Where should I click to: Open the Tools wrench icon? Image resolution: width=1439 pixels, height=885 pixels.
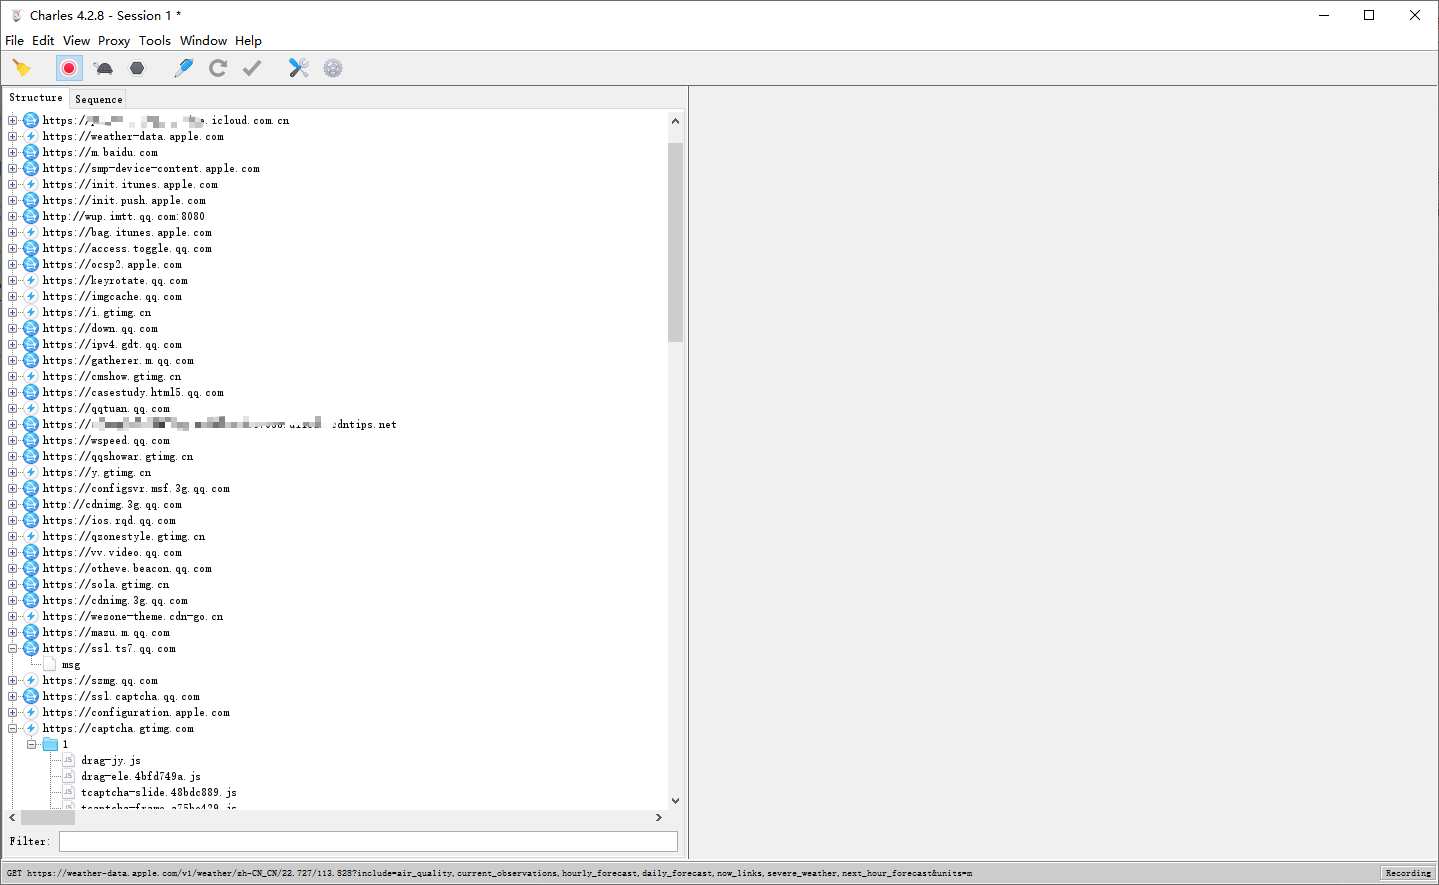[298, 68]
